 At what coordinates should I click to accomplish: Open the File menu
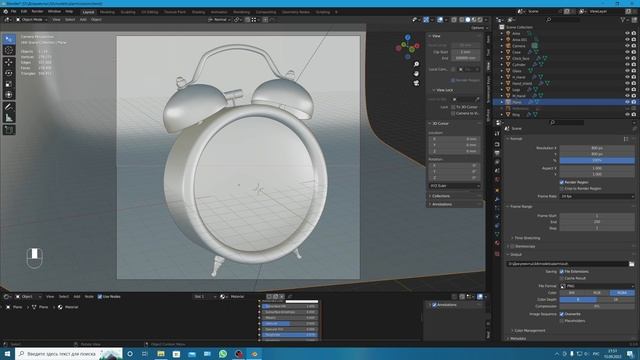click(13, 11)
